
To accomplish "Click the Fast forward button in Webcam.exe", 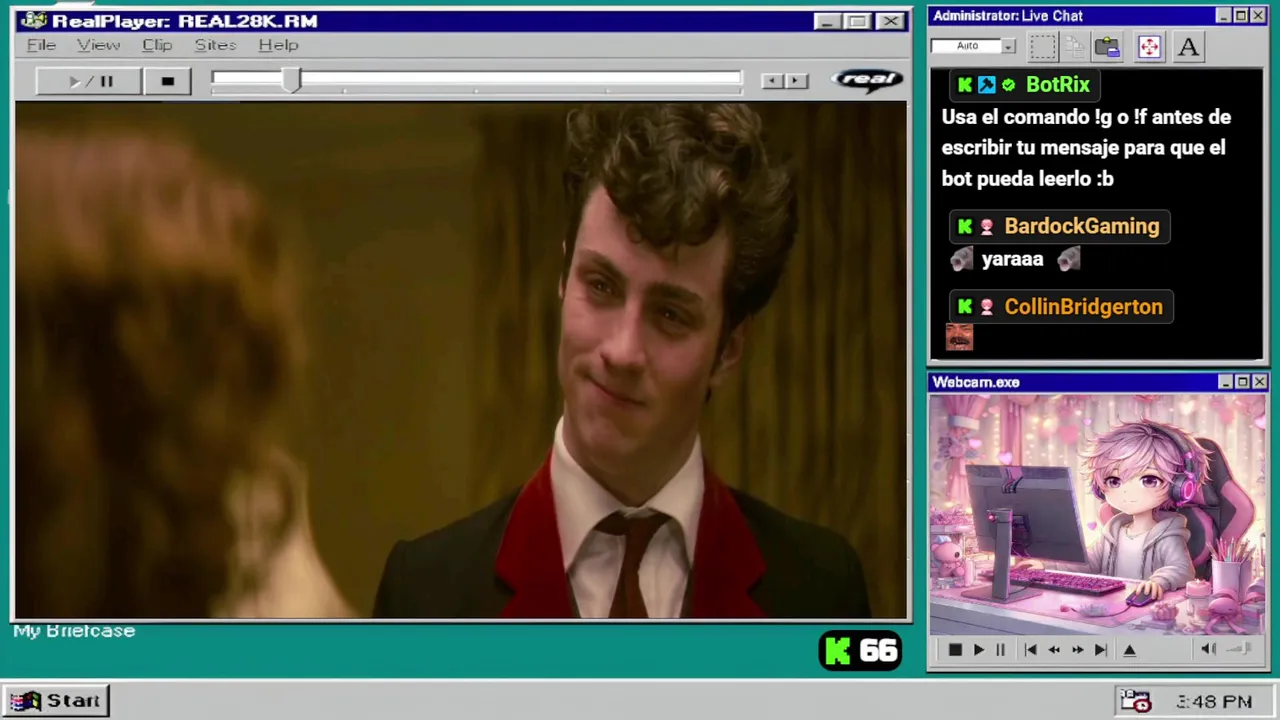I will pos(1077,650).
